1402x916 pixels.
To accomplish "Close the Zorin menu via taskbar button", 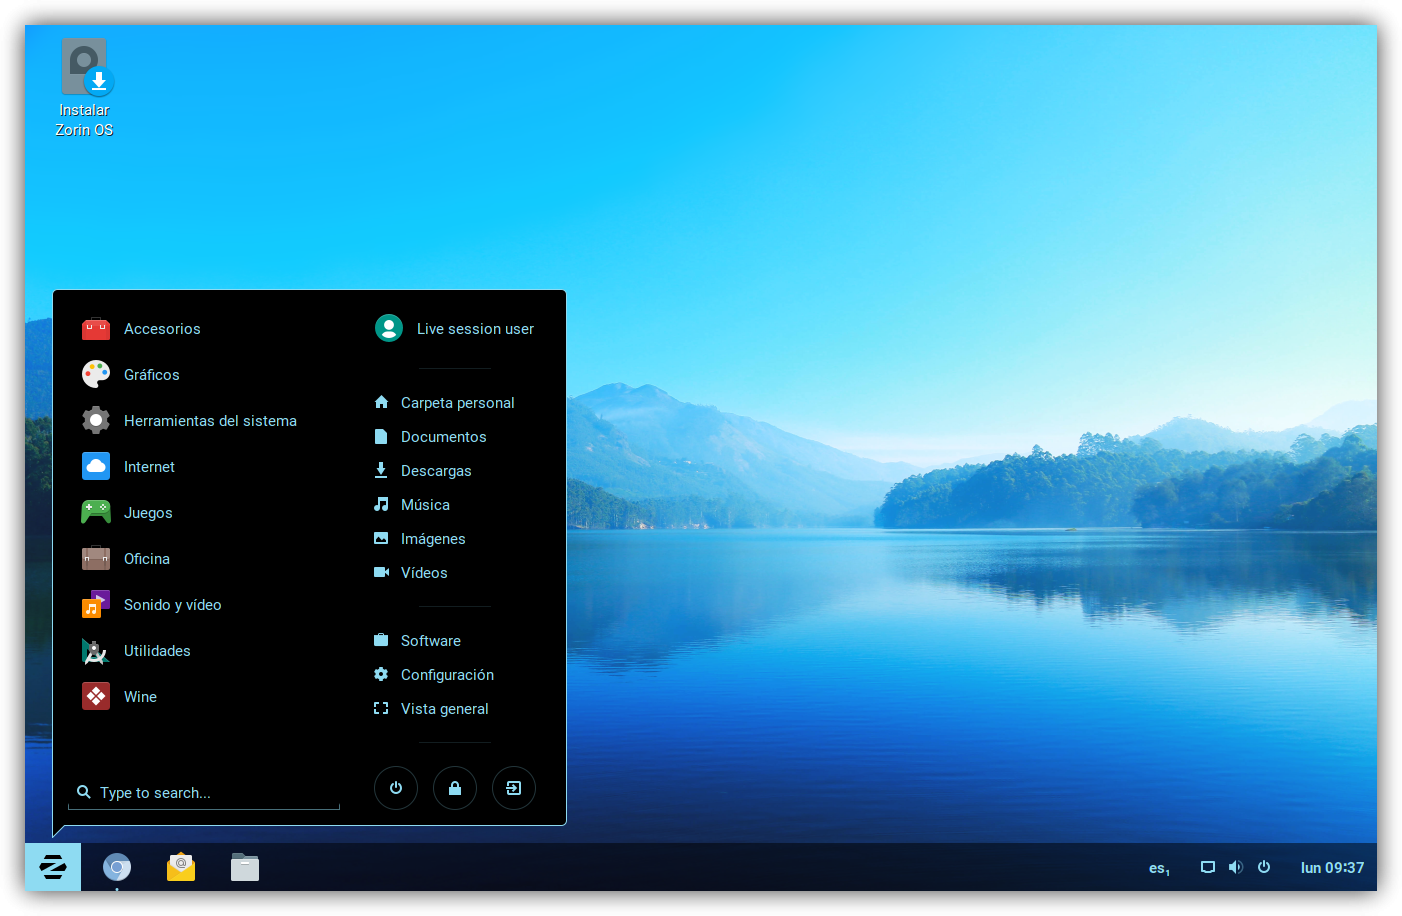I will [53, 867].
